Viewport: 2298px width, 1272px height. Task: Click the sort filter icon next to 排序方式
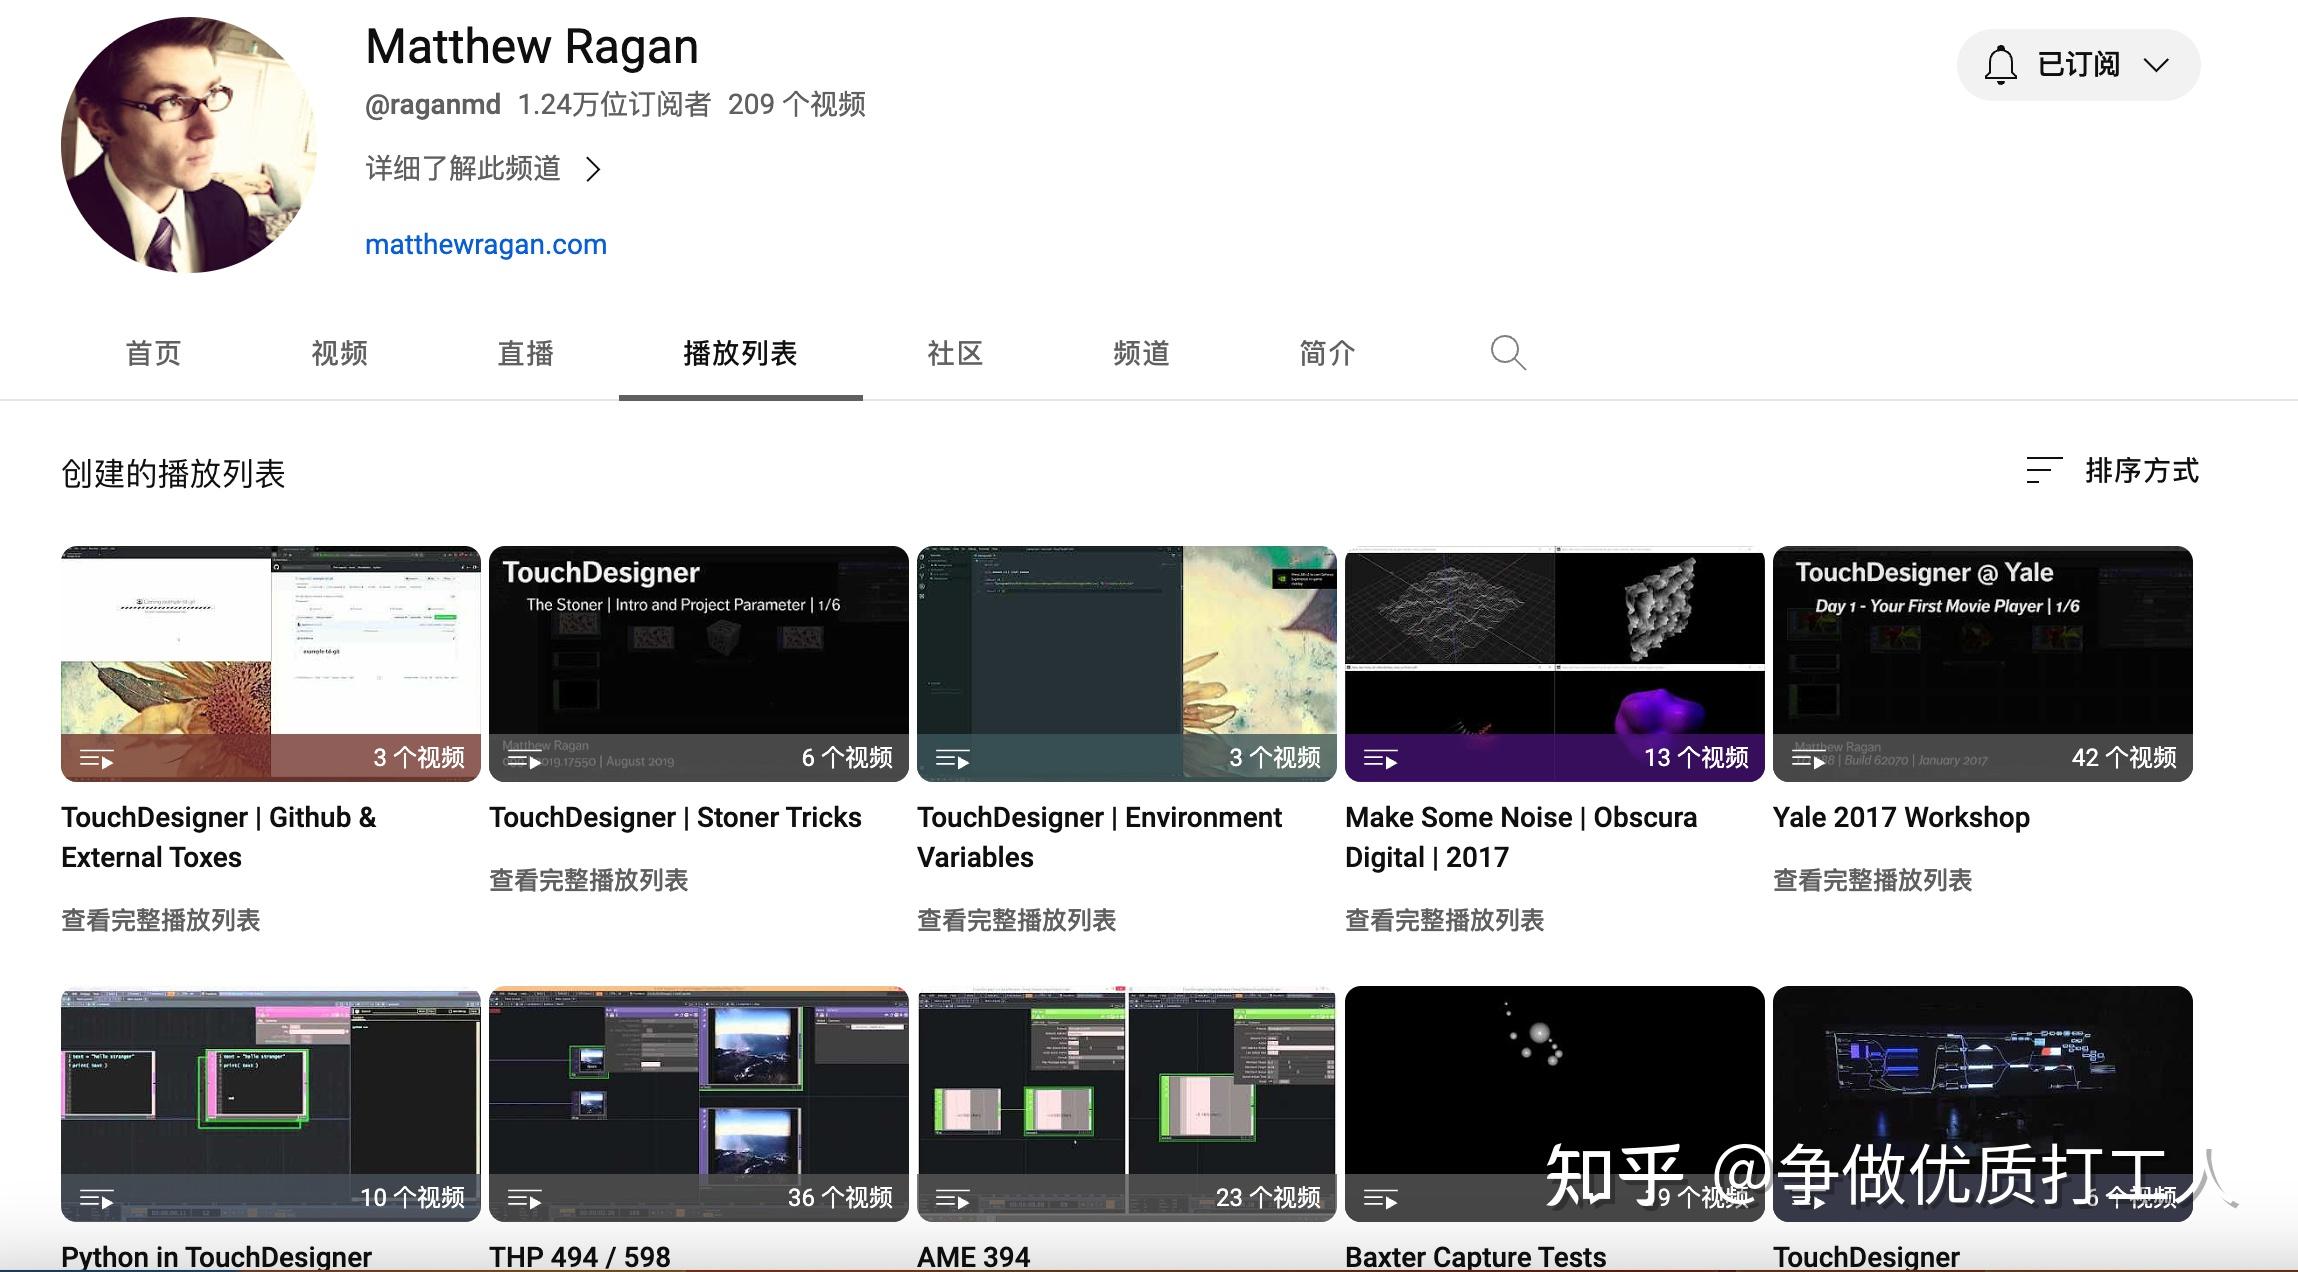point(2043,470)
